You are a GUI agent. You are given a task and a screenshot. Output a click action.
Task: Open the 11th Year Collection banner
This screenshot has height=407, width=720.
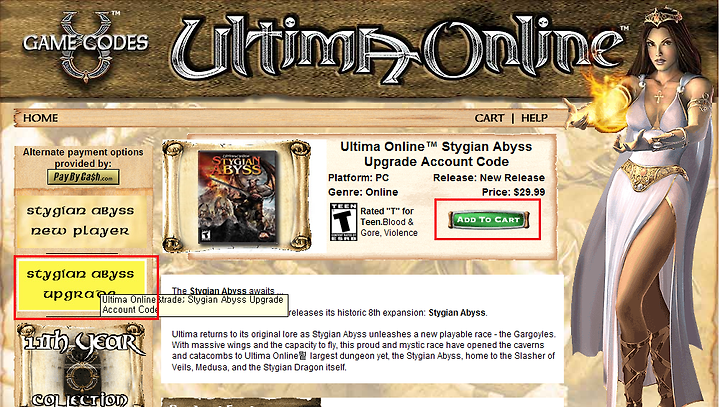pyautogui.click(x=81, y=365)
